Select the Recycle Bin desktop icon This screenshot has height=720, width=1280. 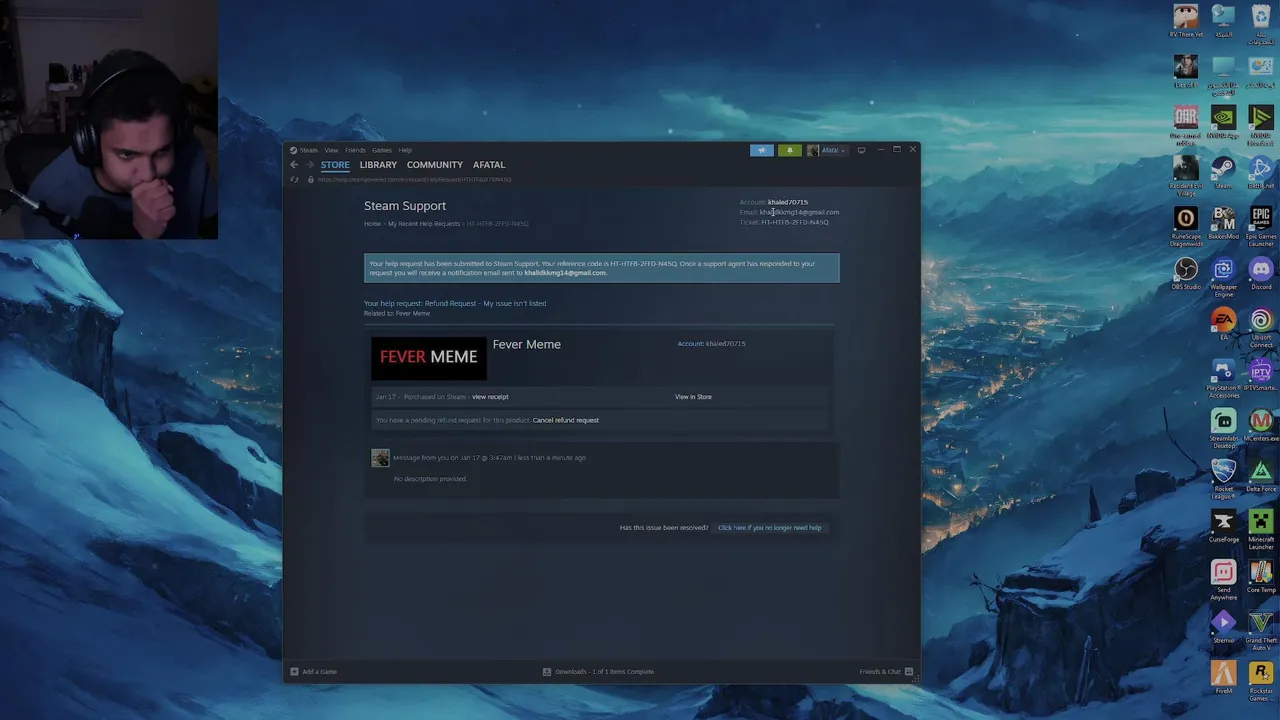pos(1261,26)
